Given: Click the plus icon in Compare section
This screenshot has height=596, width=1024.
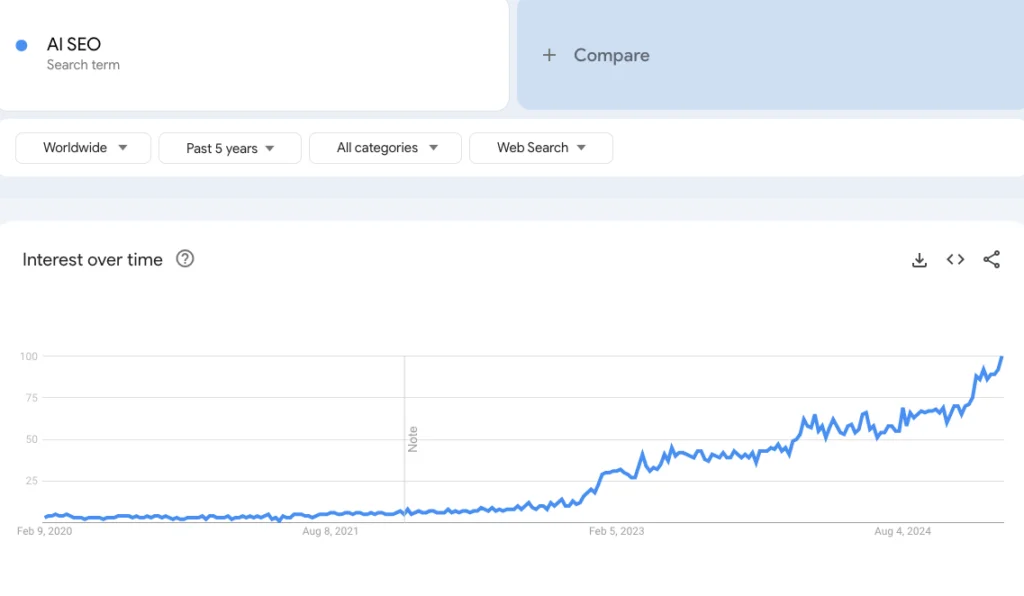Looking at the screenshot, I should (x=549, y=56).
